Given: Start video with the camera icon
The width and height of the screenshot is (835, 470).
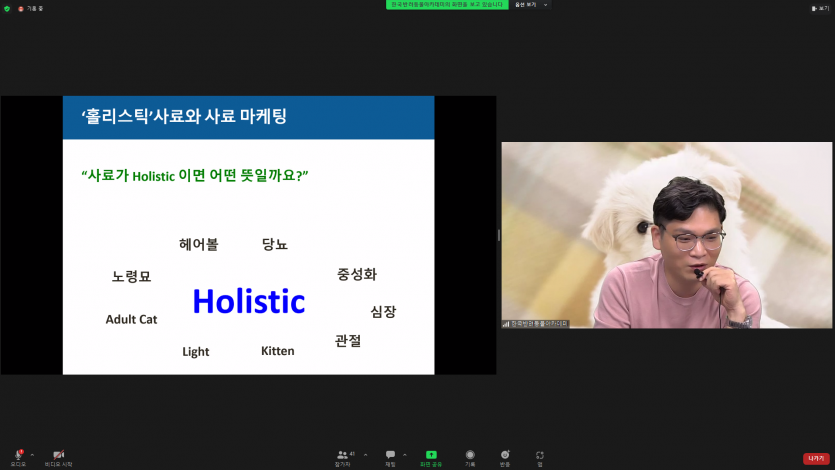Looking at the screenshot, I should 59,455.
